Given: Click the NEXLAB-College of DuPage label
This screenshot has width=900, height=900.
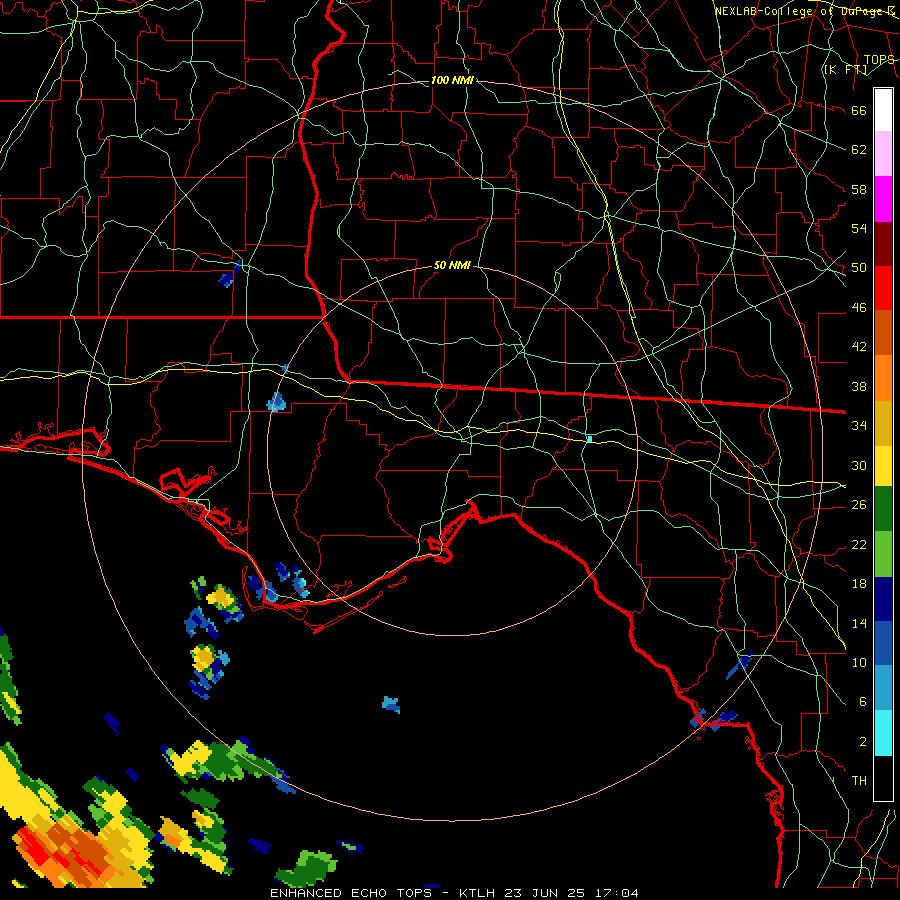Looking at the screenshot, I should 804,11.
